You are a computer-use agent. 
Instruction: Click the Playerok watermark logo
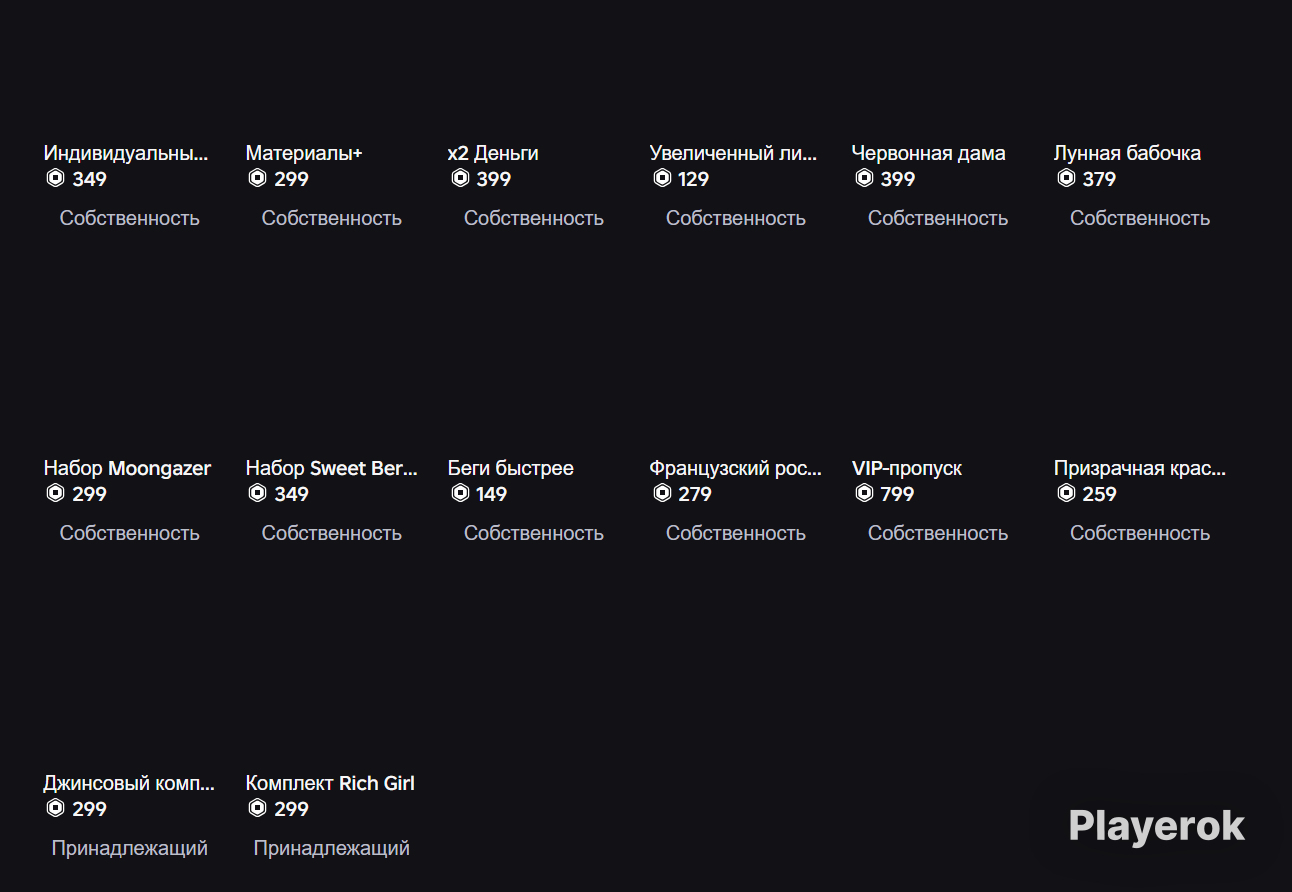point(1157,827)
